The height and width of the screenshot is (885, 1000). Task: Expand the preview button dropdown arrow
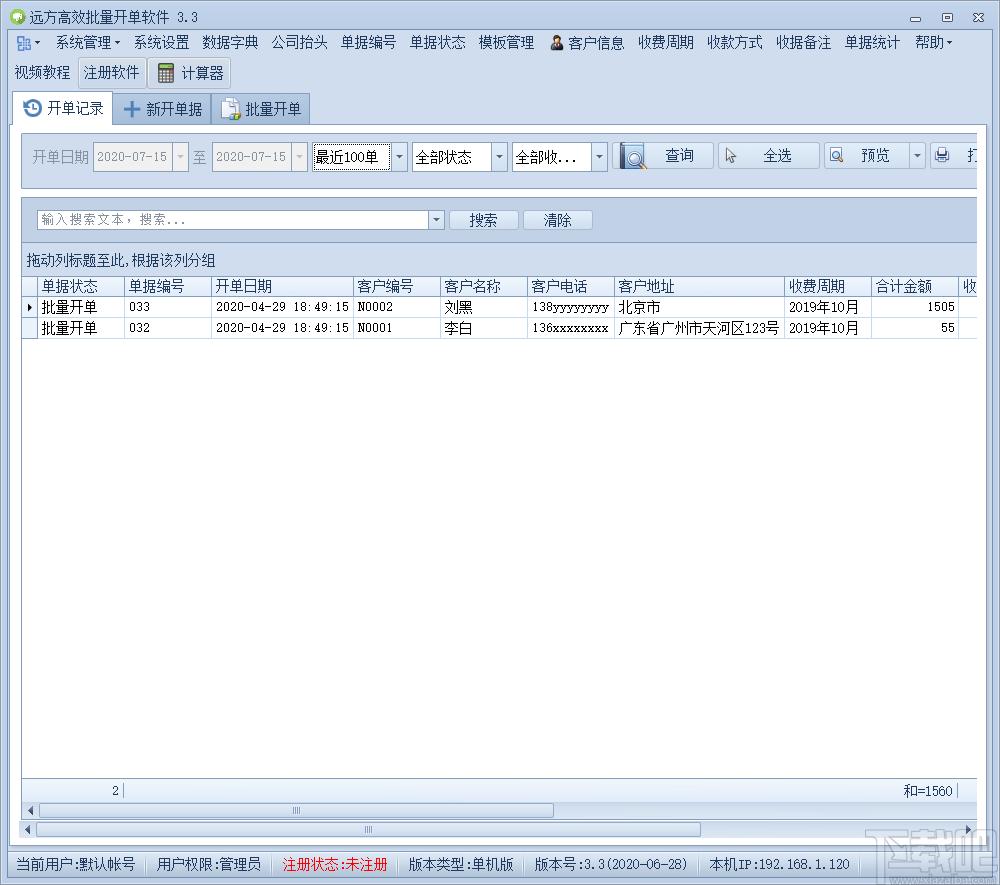[x=916, y=156]
